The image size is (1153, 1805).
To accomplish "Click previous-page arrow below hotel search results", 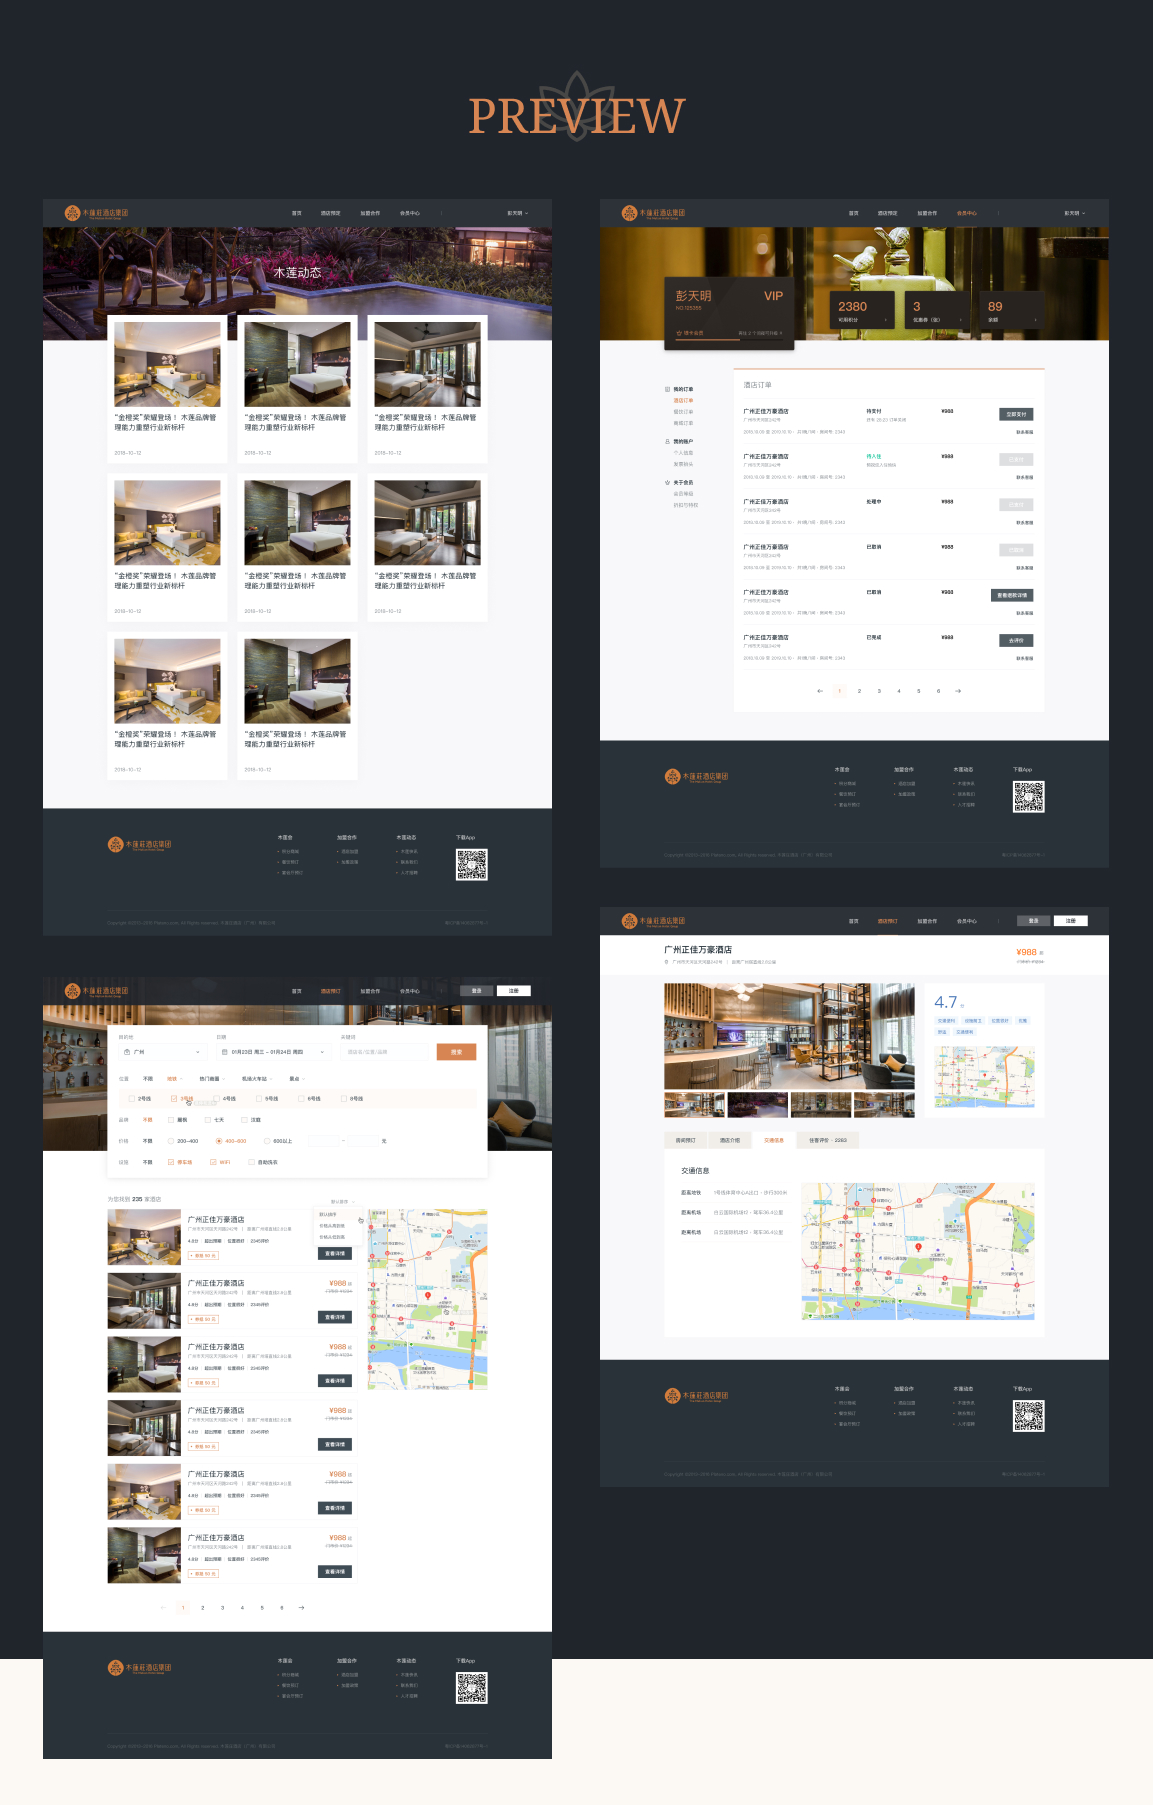I will 163,1608.
